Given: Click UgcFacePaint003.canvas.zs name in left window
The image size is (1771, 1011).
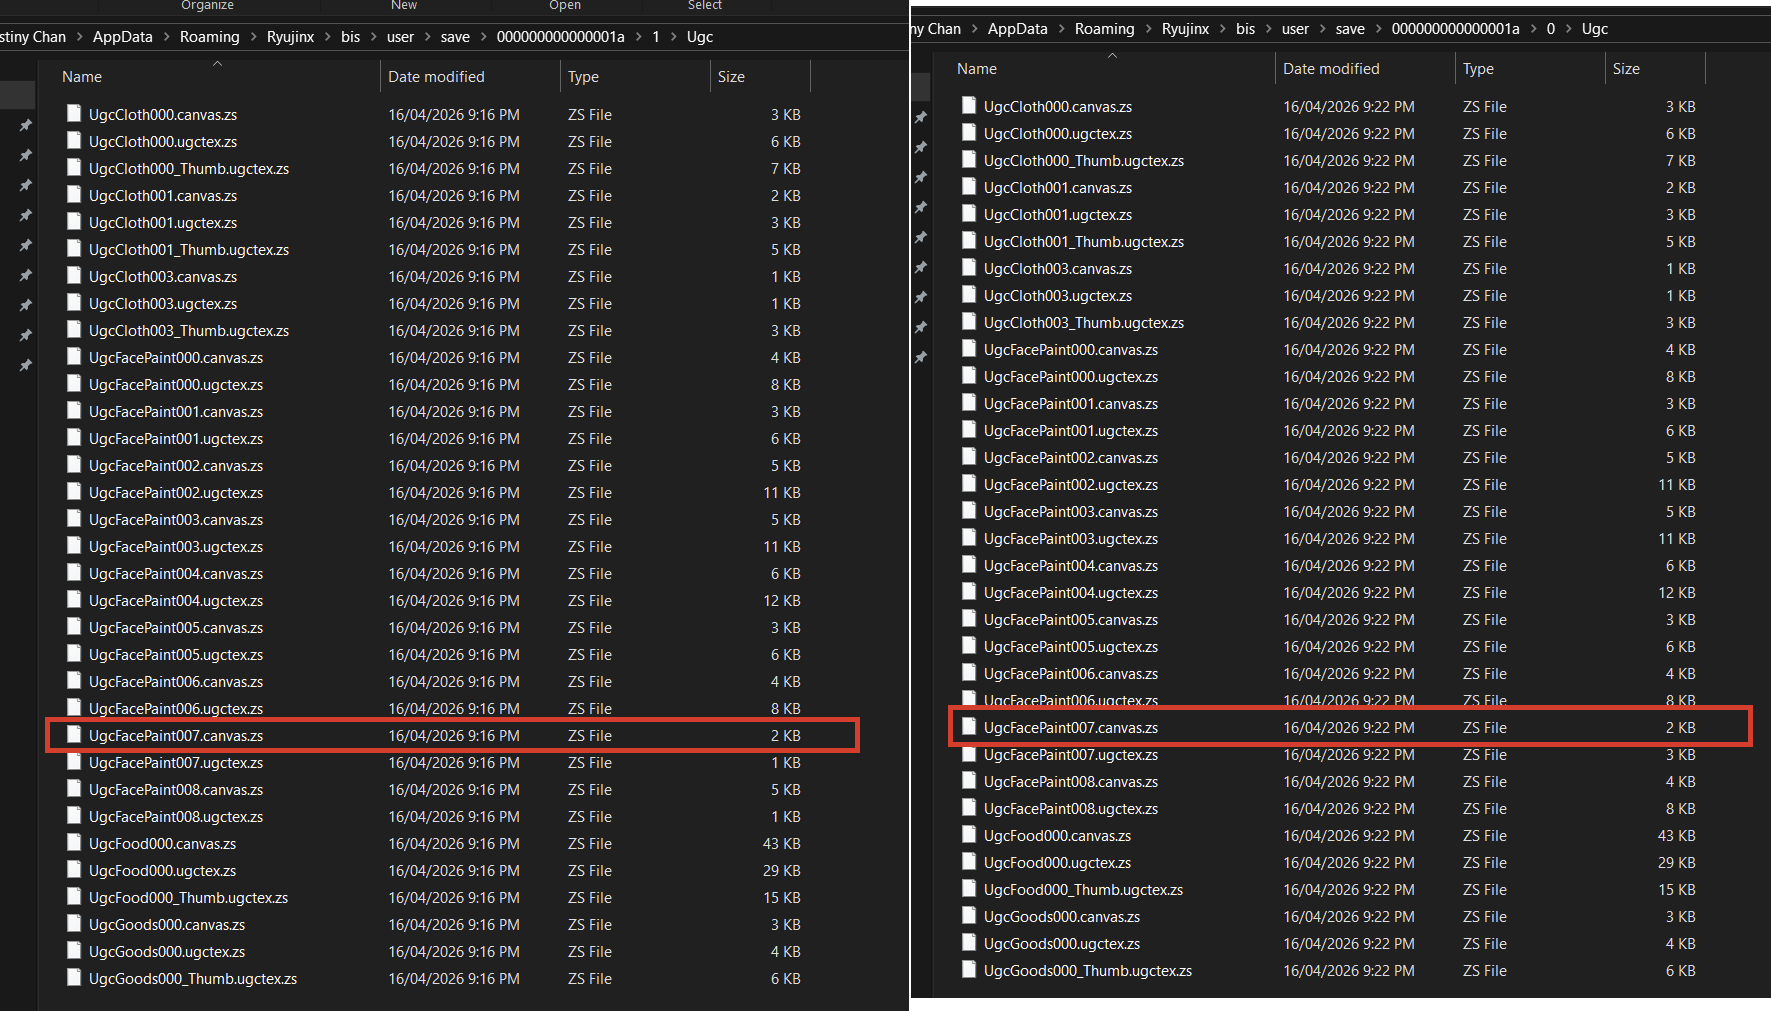Looking at the screenshot, I should [x=176, y=519].
